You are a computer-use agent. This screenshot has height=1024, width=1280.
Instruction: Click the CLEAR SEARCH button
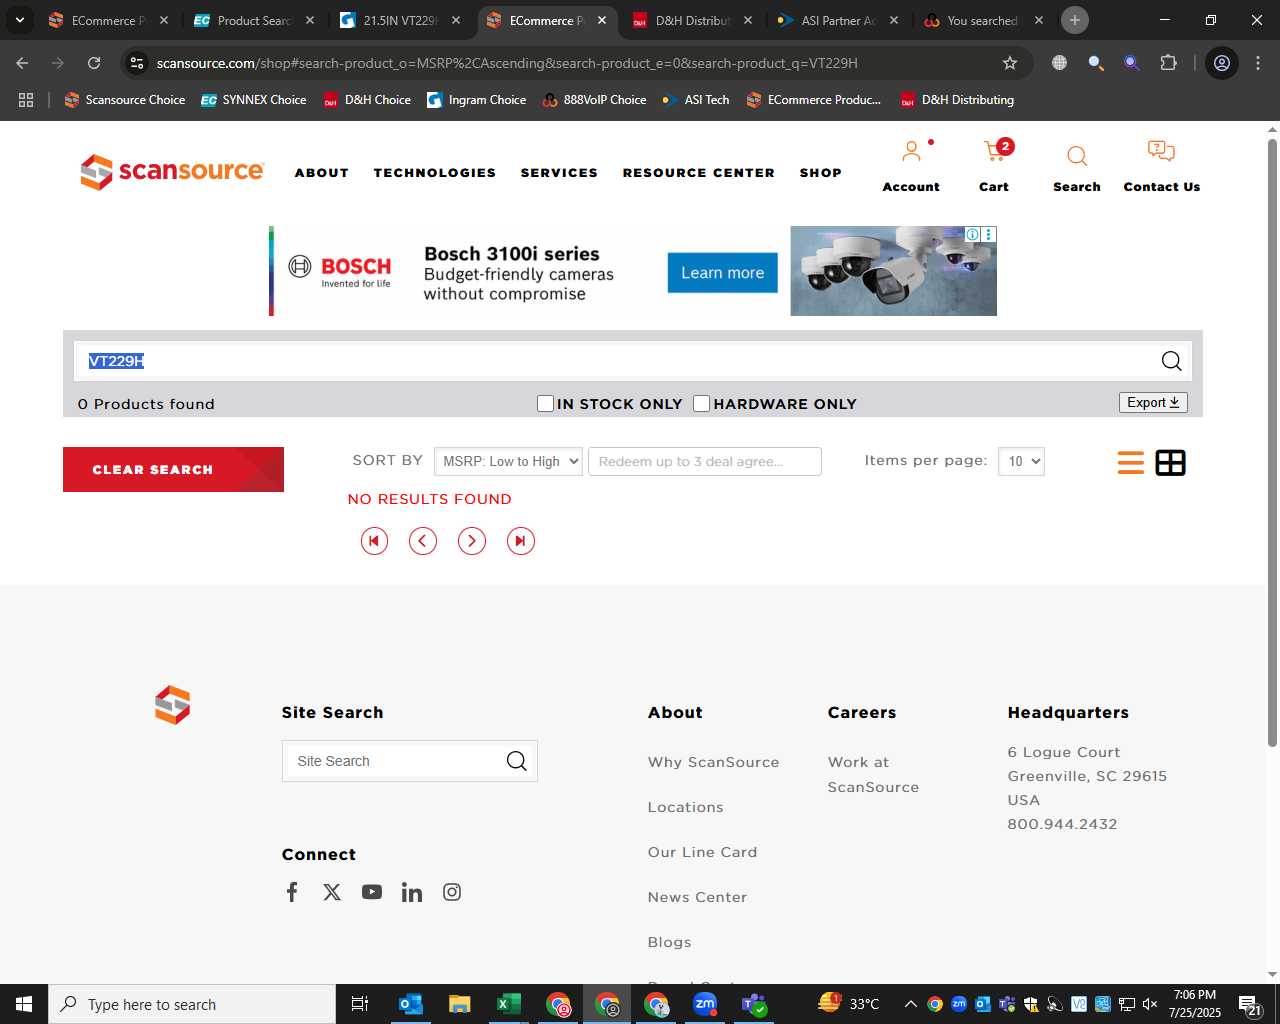tap(173, 469)
